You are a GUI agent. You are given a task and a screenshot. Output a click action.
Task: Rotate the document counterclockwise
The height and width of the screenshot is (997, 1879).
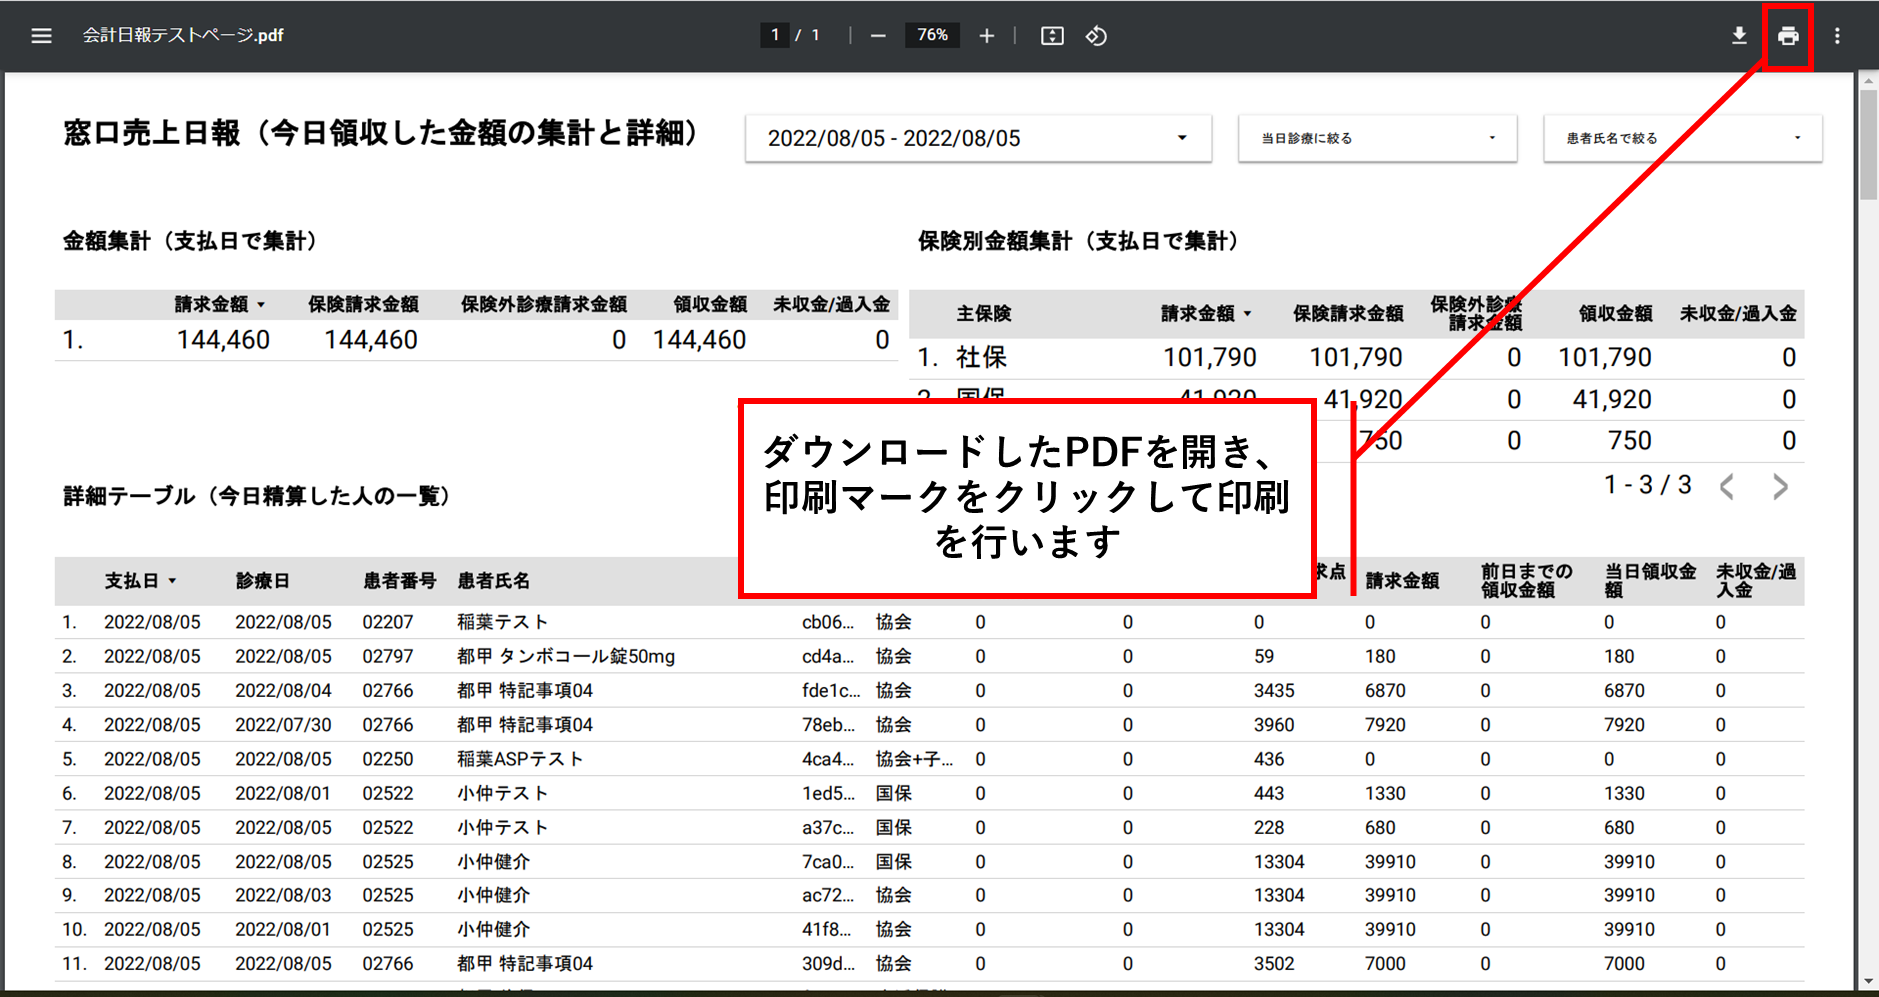[x=1096, y=36]
